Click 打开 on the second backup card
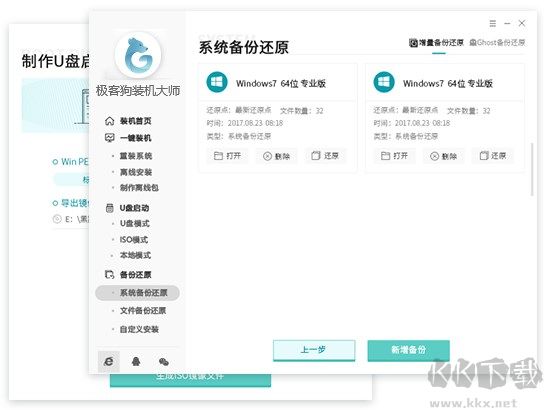The width and height of the screenshot is (544, 410). (x=394, y=156)
